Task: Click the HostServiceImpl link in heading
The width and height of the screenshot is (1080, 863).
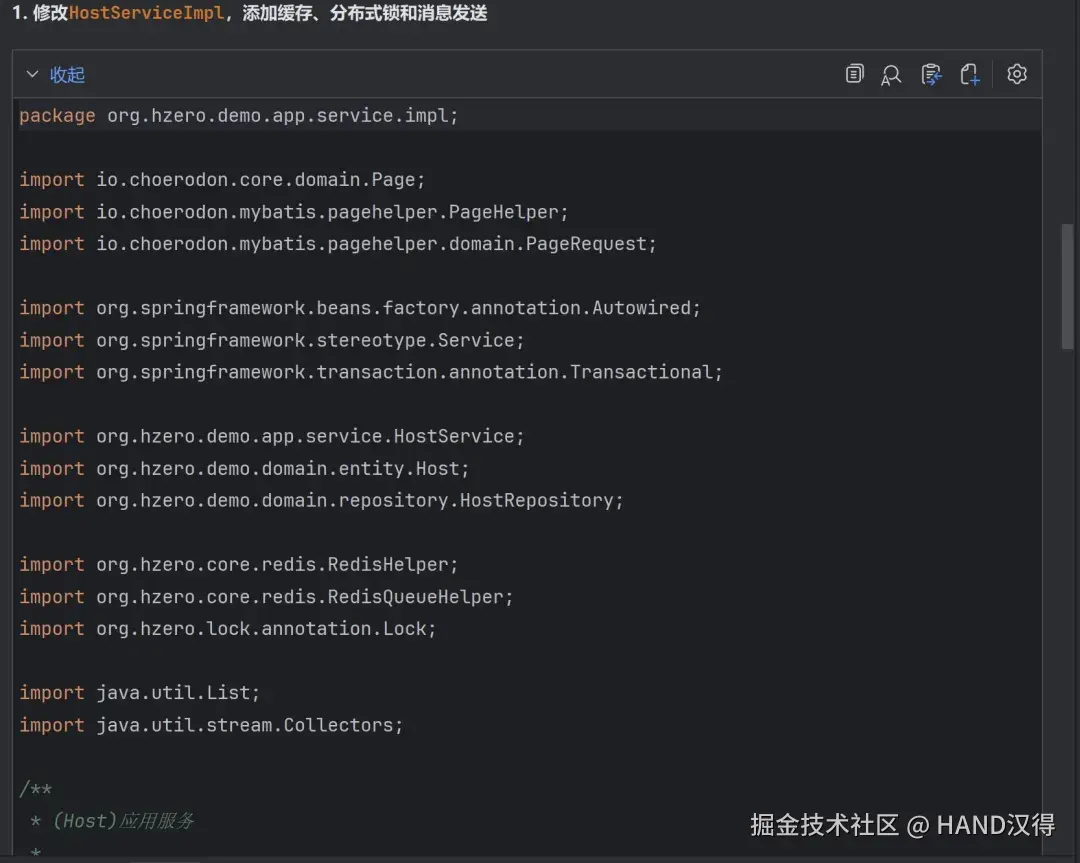Action: (146, 14)
